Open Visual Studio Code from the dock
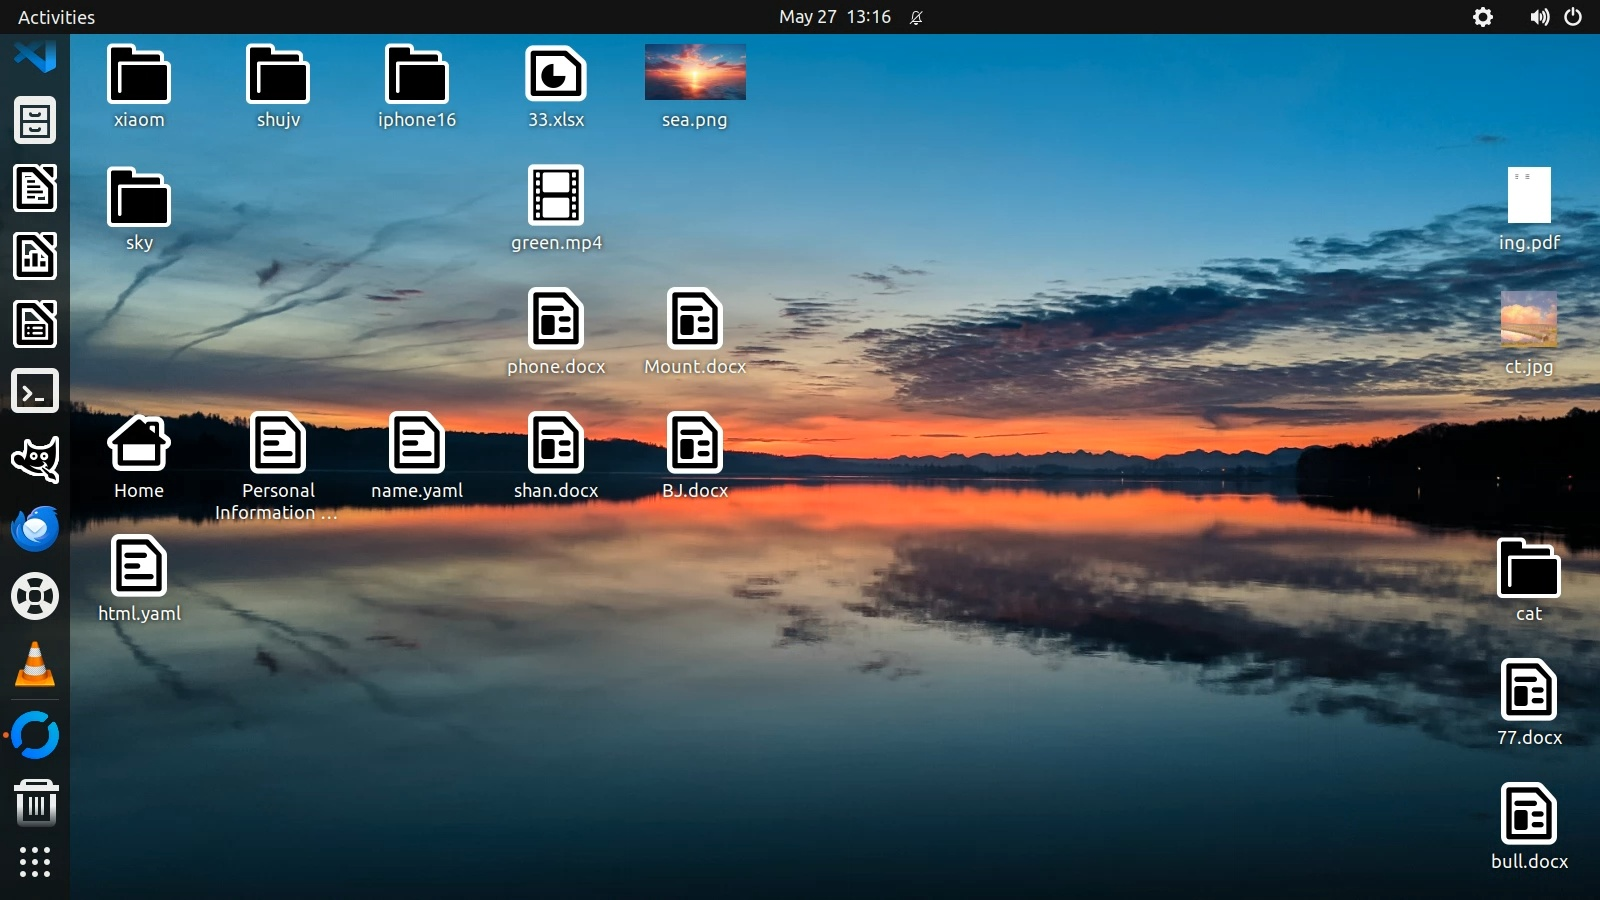This screenshot has width=1600, height=900. tap(35, 55)
